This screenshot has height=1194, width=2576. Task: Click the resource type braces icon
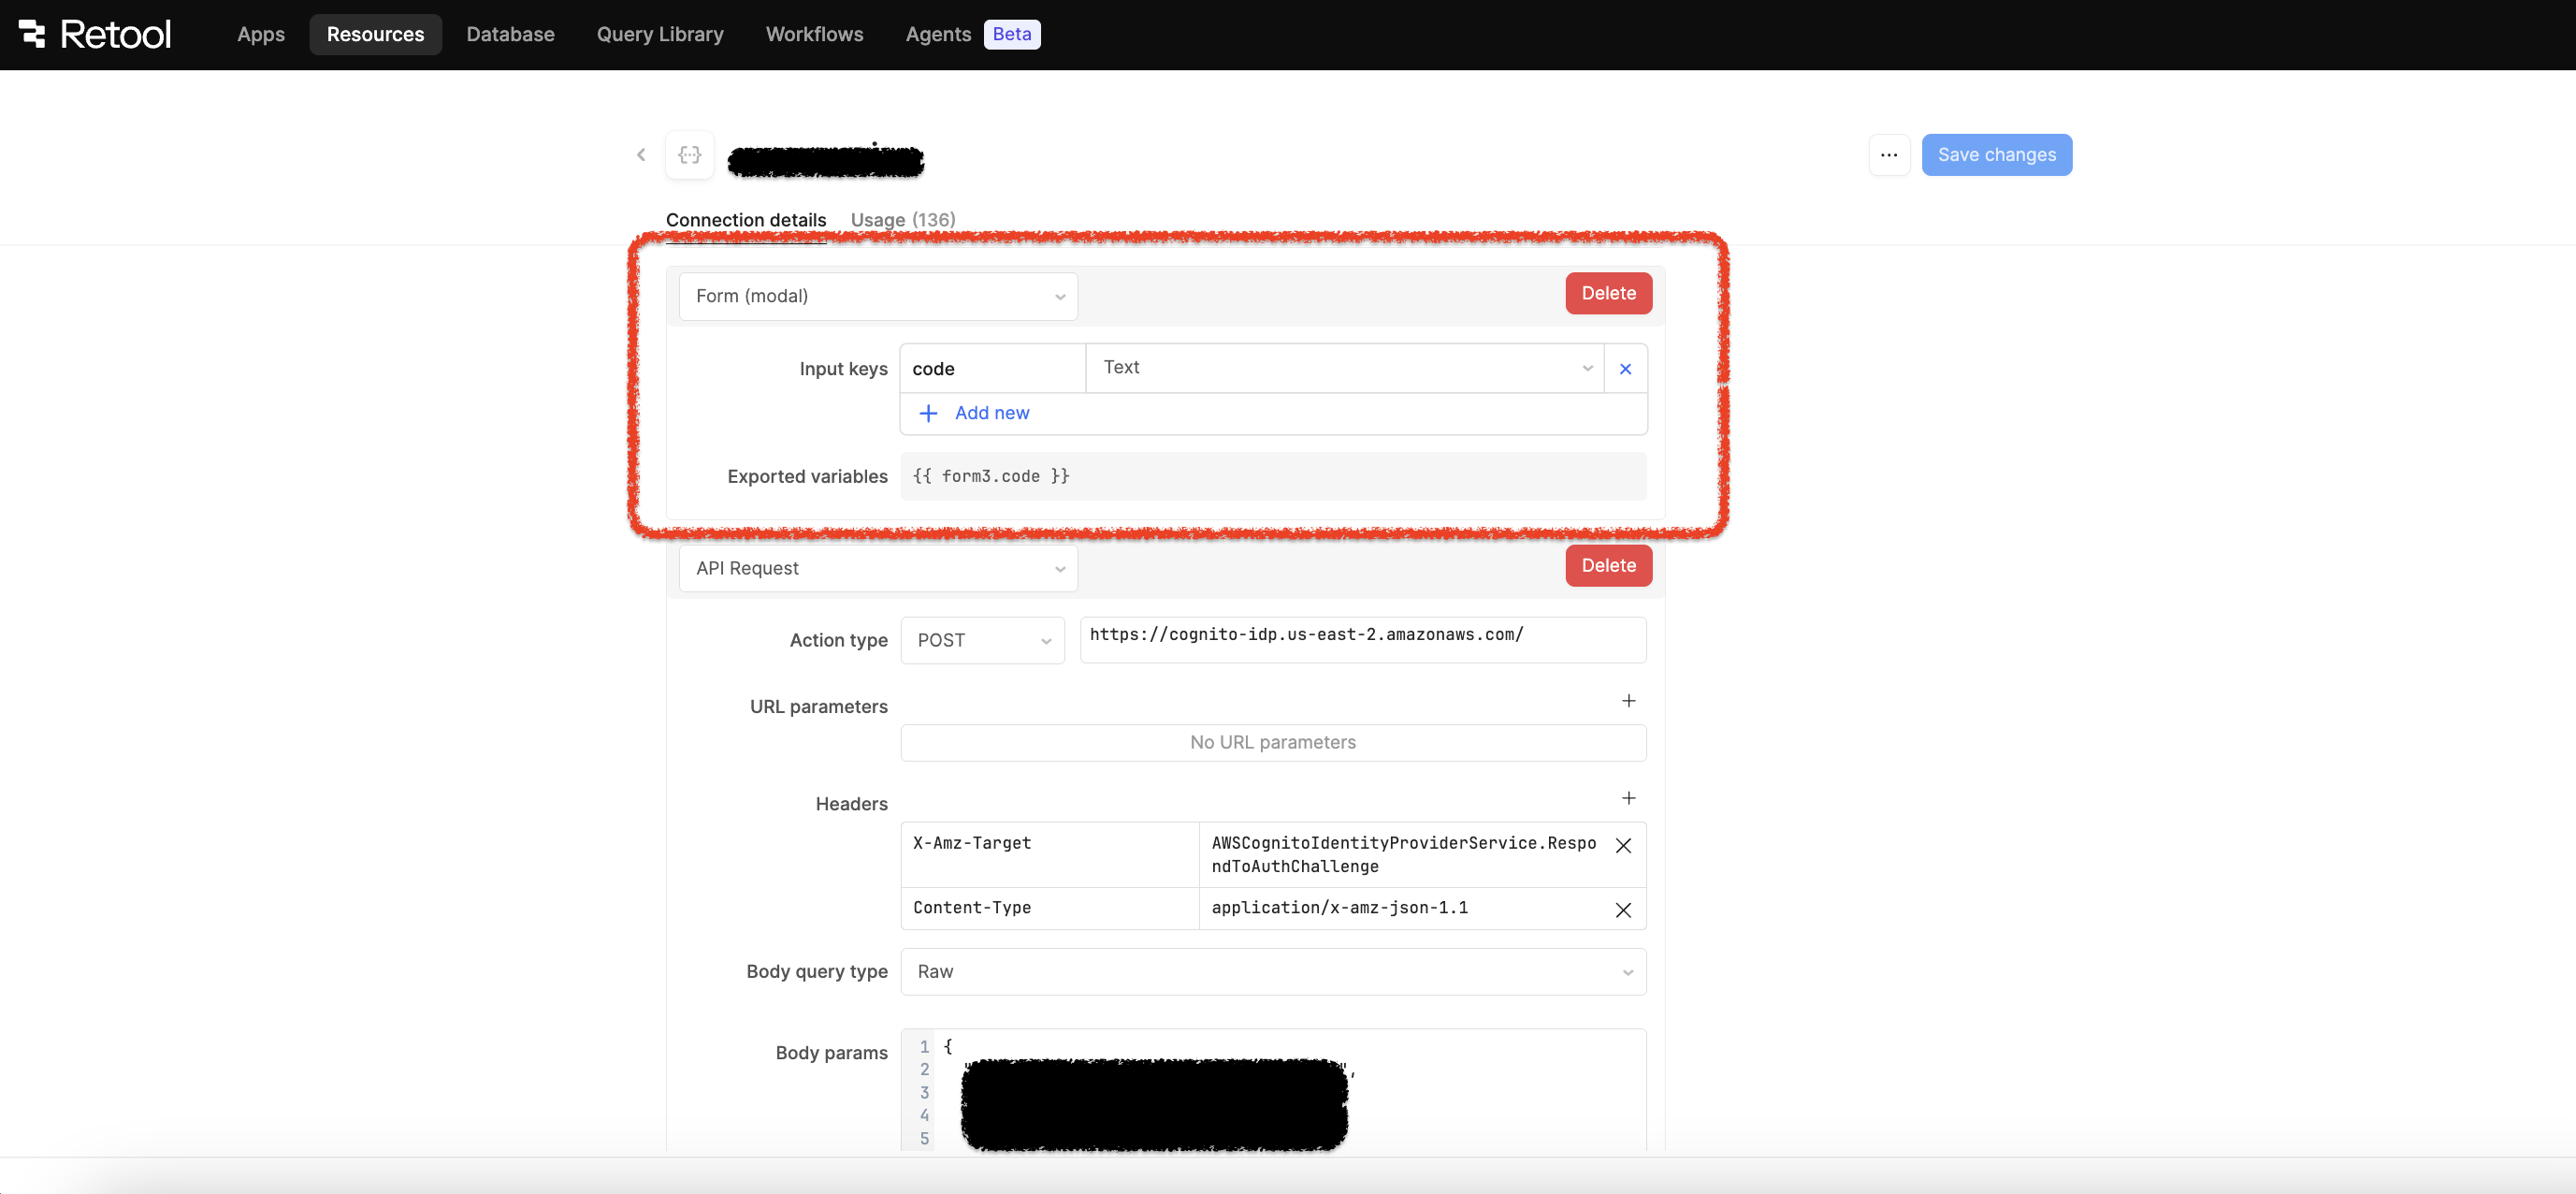pos(689,155)
